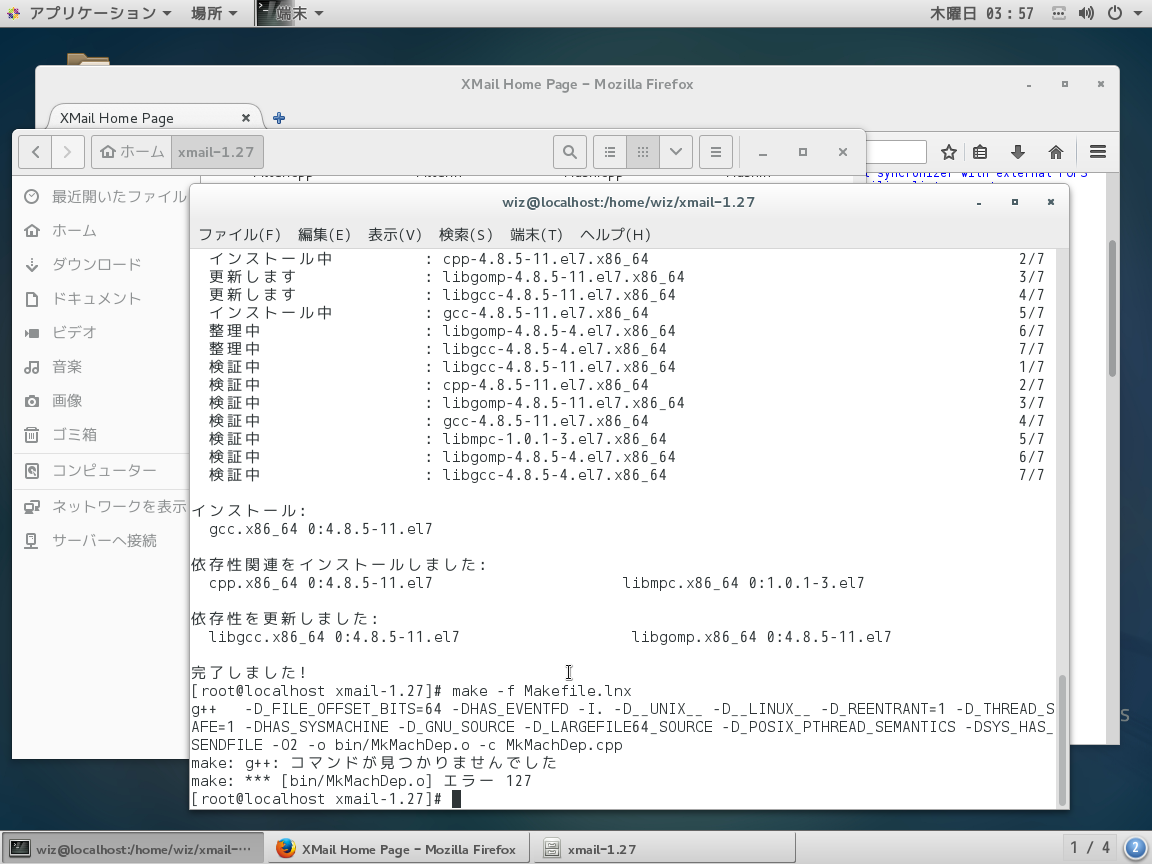This screenshot has width=1152, height=864.
Task: Open the terminal ヘルプ(H) menu
Action: [x=615, y=234]
